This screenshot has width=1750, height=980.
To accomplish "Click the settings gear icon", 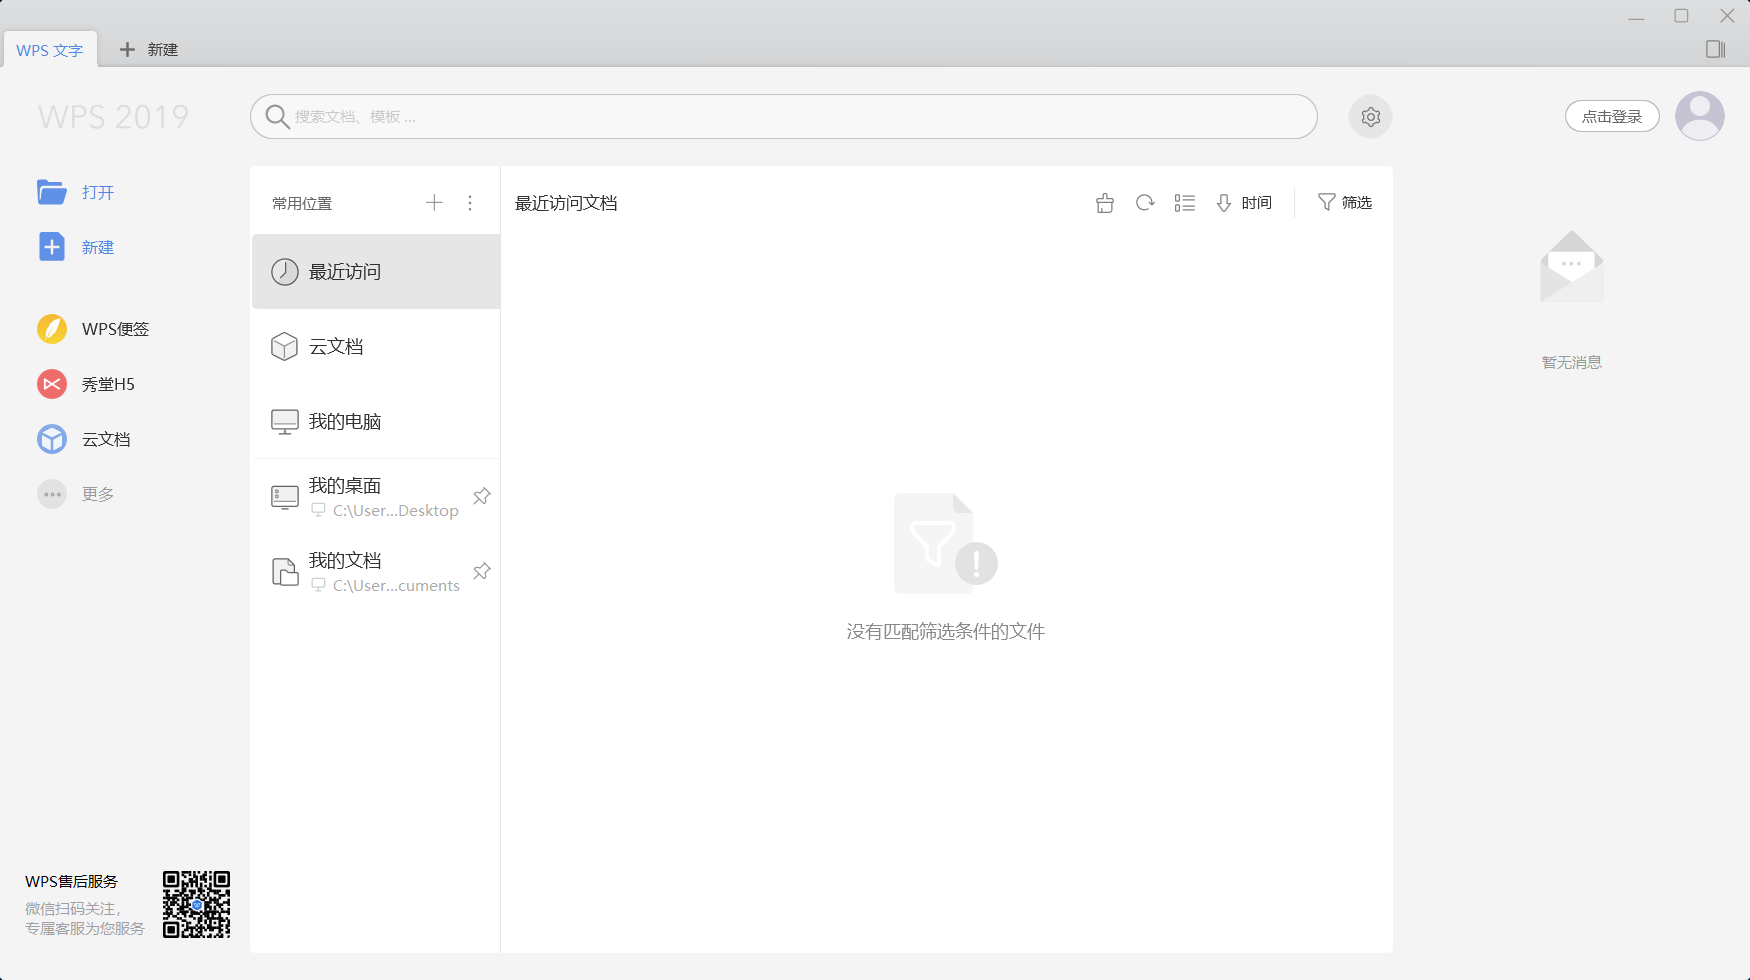I will click(x=1370, y=117).
